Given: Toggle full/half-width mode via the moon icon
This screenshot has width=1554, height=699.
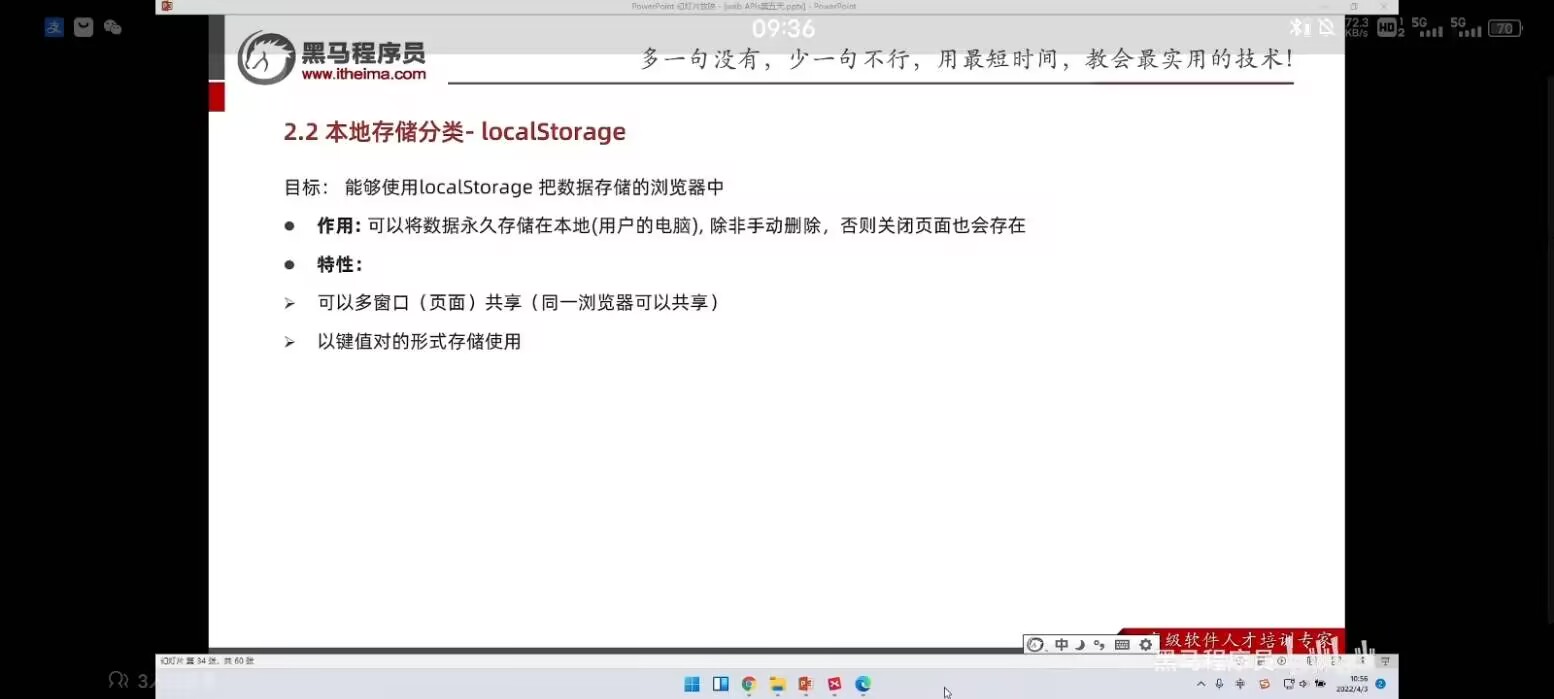Looking at the screenshot, I should (1080, 644).
